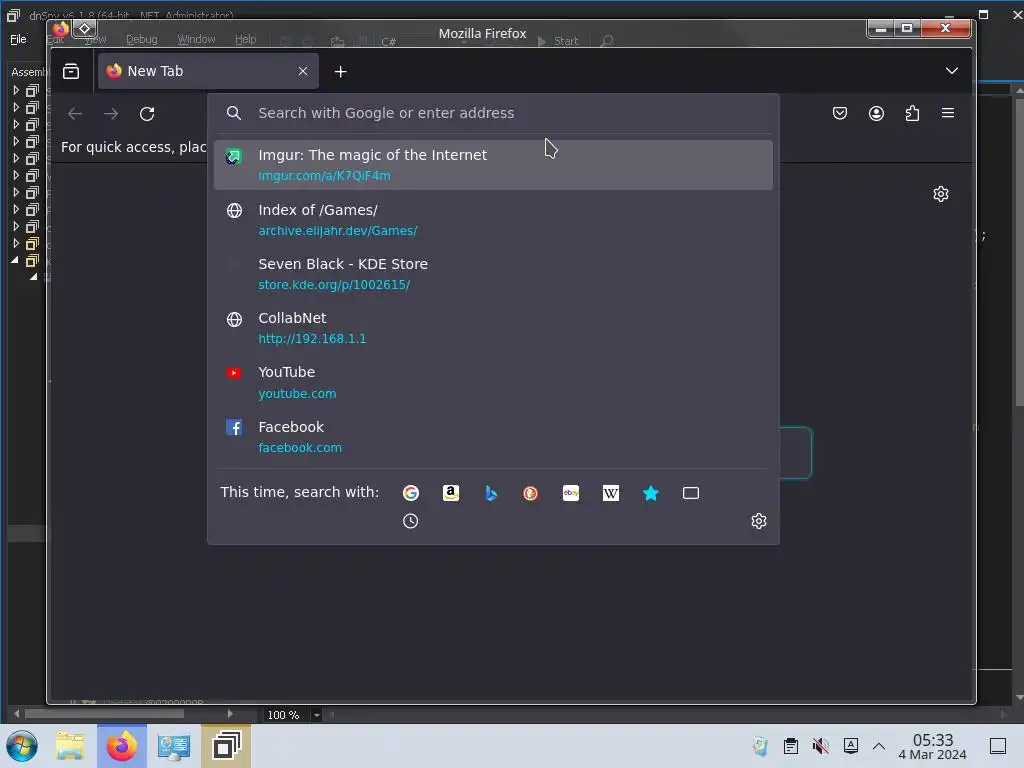The width and height of the screenshot is (1024, 768).
Task: Open the extensions puzzle icon
Action: (912, 113)
